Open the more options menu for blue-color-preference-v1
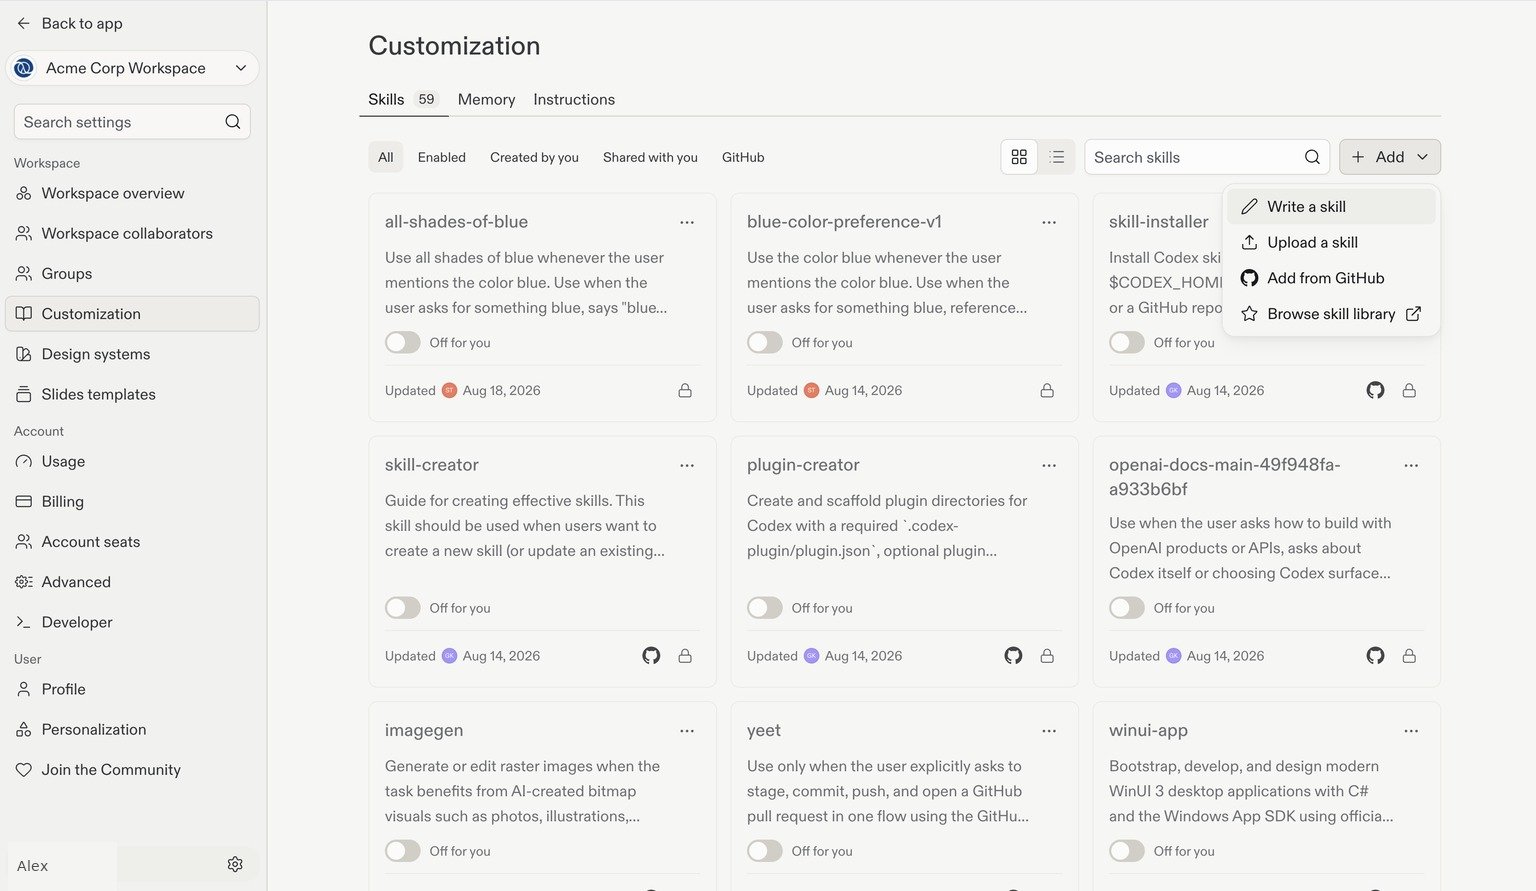This screenshot has height=891, width=1536. (1049, 222)
